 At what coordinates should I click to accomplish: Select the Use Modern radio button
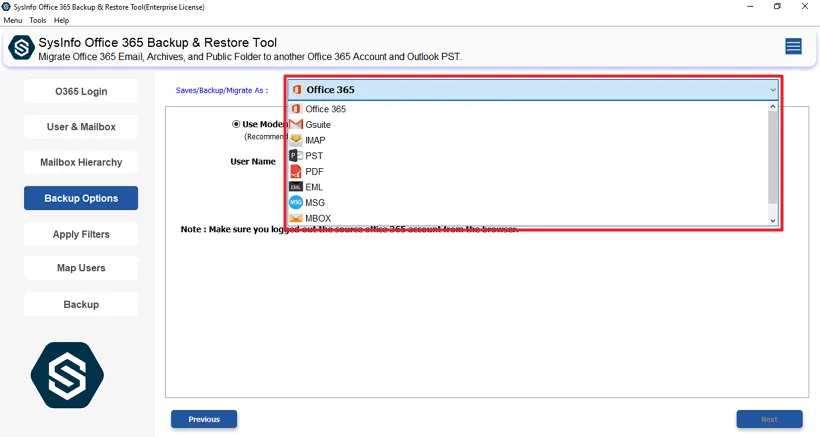click(x=236, y=125)
